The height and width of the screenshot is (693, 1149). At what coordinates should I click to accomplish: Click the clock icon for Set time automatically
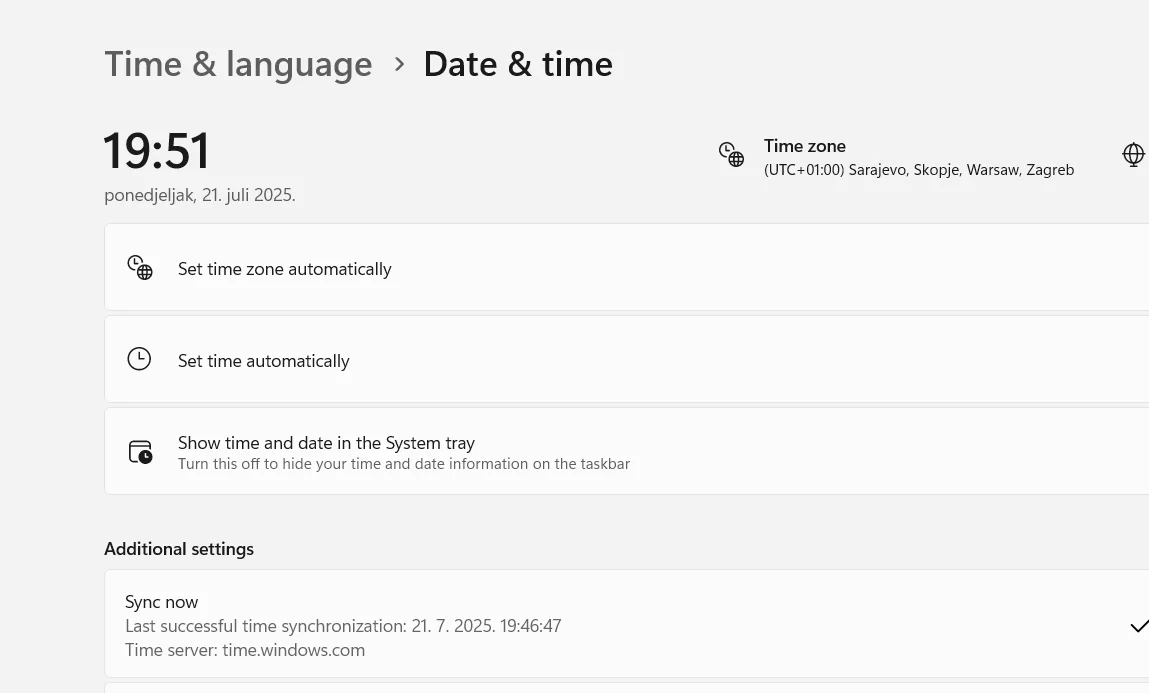point(139,359)
